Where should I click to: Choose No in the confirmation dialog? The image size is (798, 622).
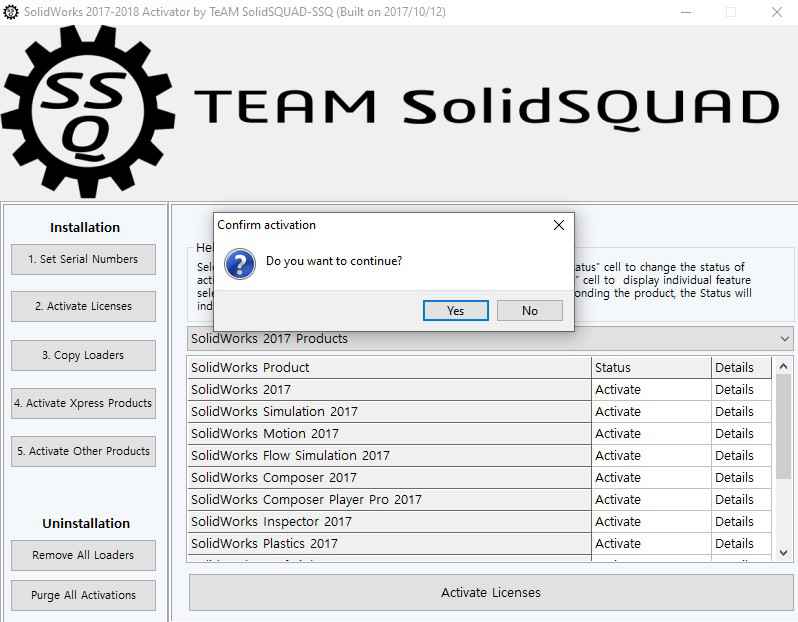coord(529,311)
